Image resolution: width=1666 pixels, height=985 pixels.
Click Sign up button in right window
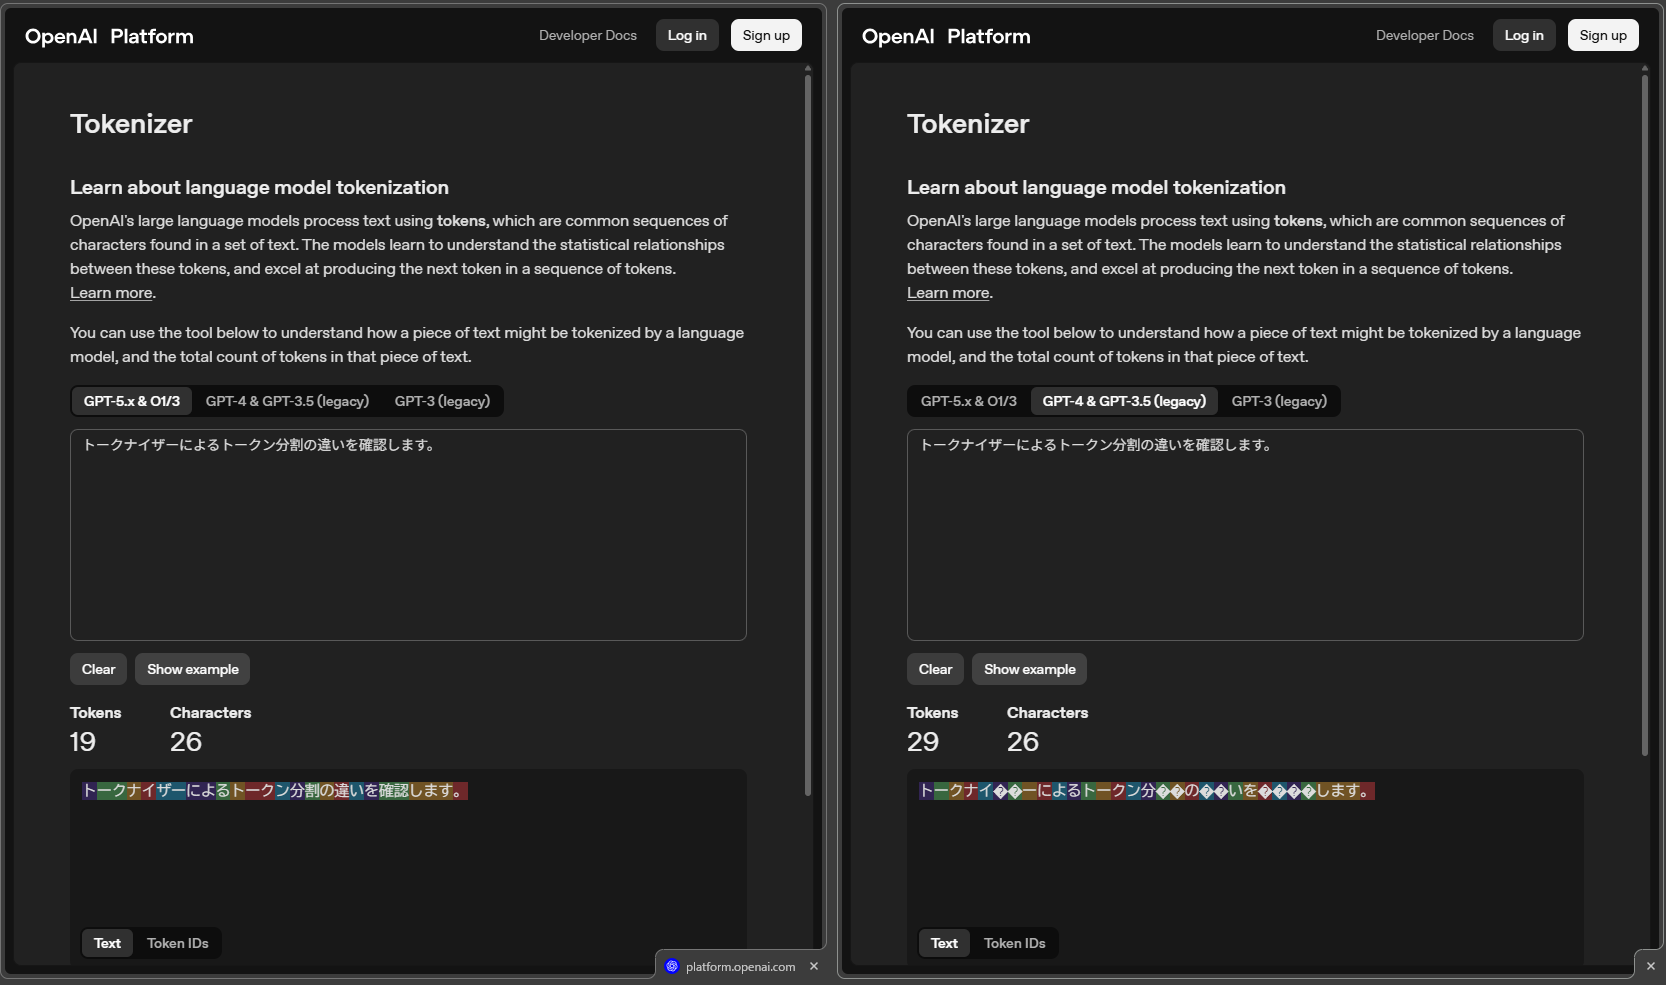pos(1603,35)
